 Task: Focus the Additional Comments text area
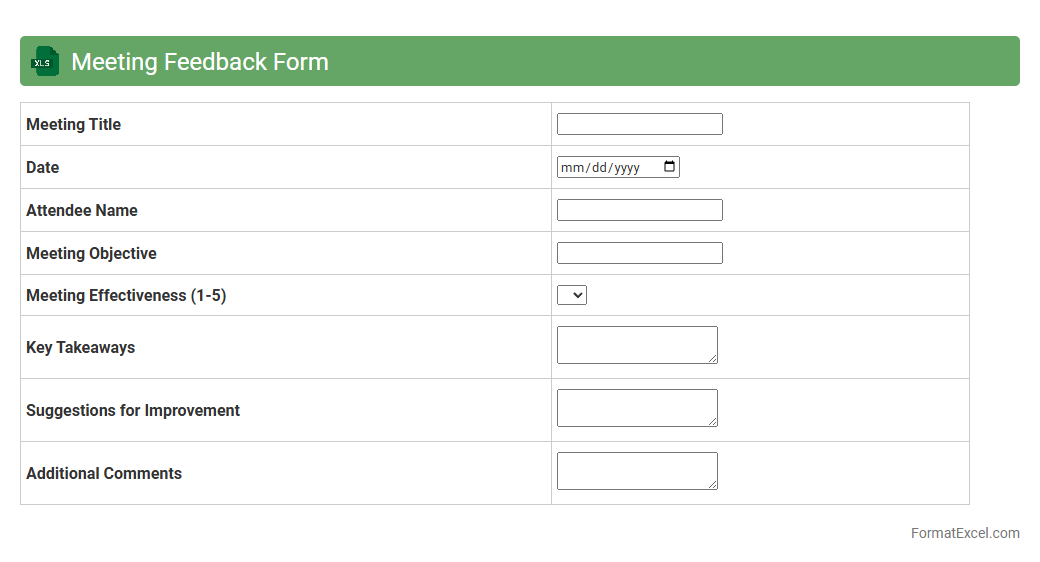tap(634, 470)
